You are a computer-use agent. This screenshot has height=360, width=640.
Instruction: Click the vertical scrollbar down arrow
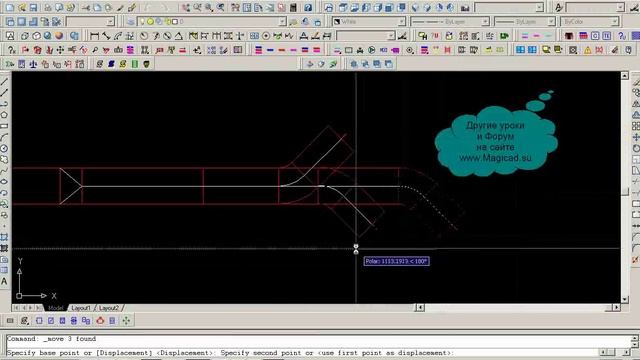coord(625,300)
